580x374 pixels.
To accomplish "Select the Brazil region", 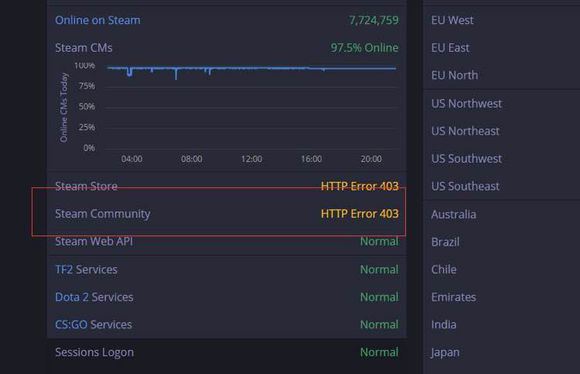I will [x=445, y=242].
